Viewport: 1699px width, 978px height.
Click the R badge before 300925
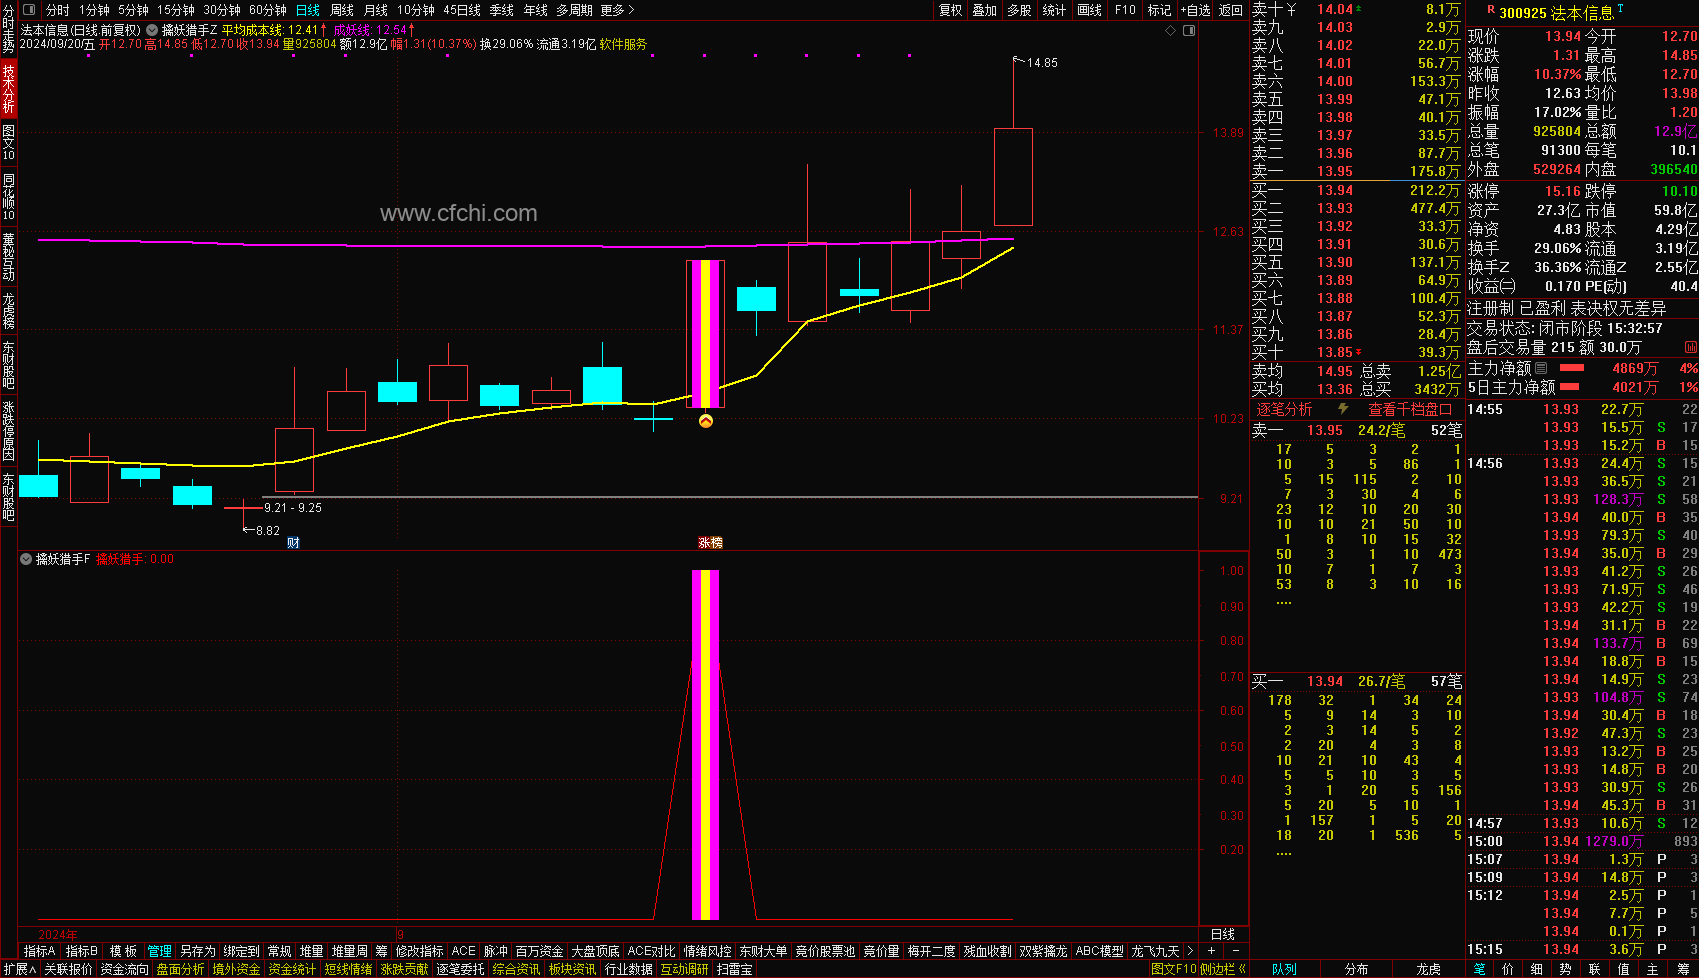coord(1491,10)
